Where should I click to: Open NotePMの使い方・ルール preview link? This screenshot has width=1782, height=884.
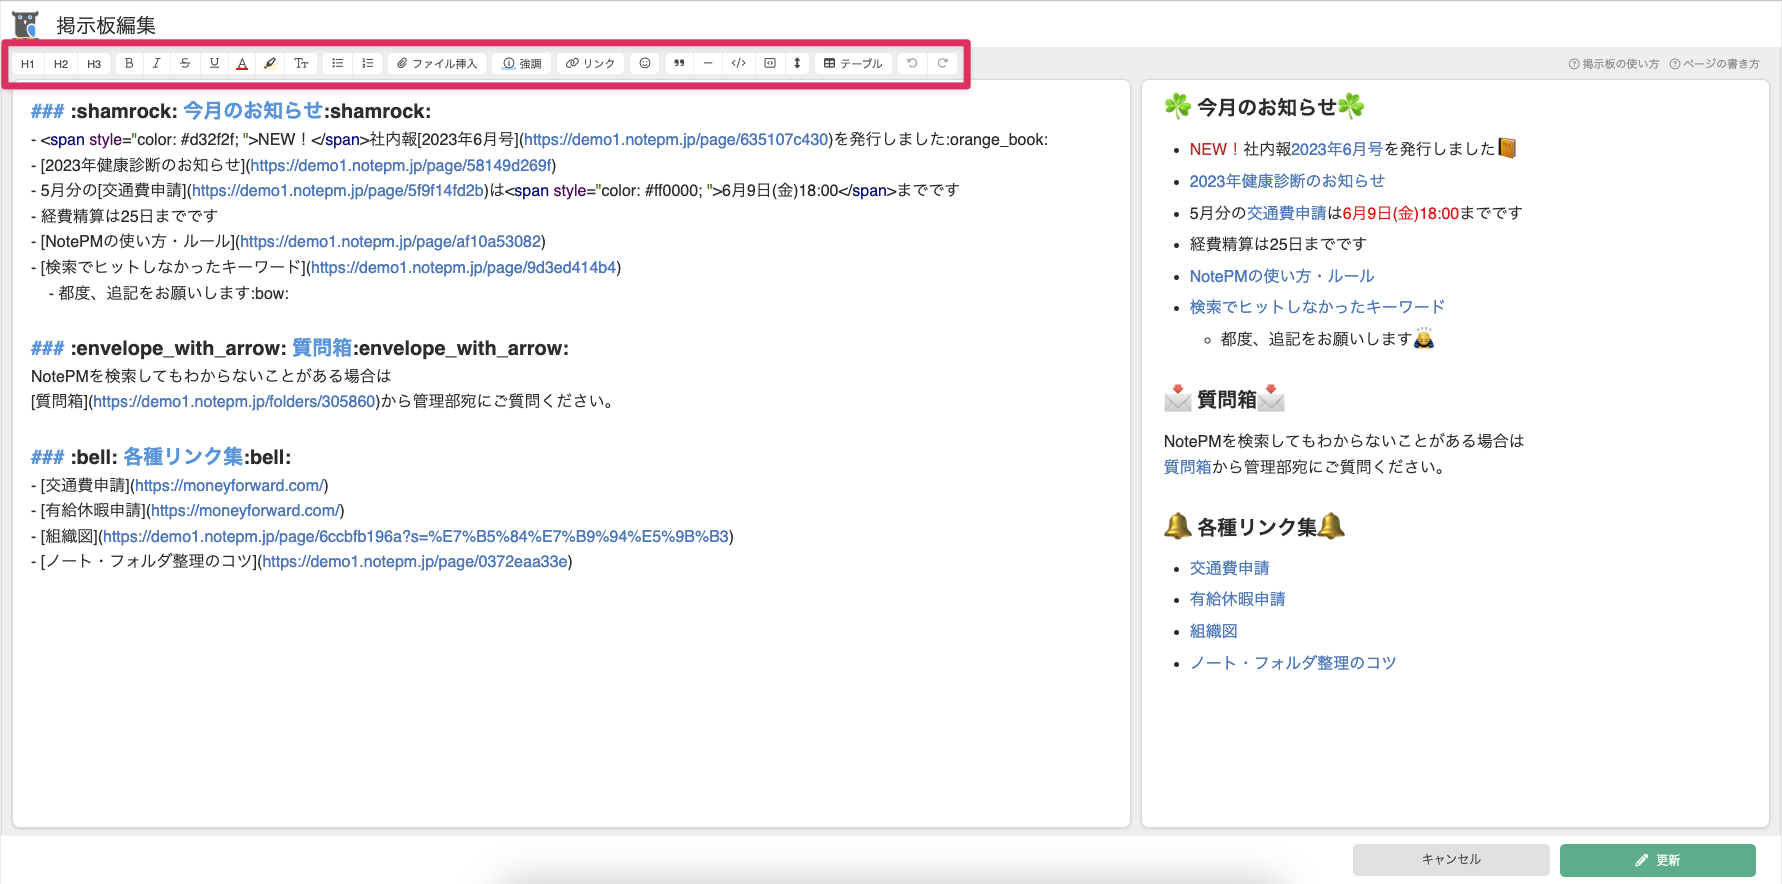pos(1282,276)
